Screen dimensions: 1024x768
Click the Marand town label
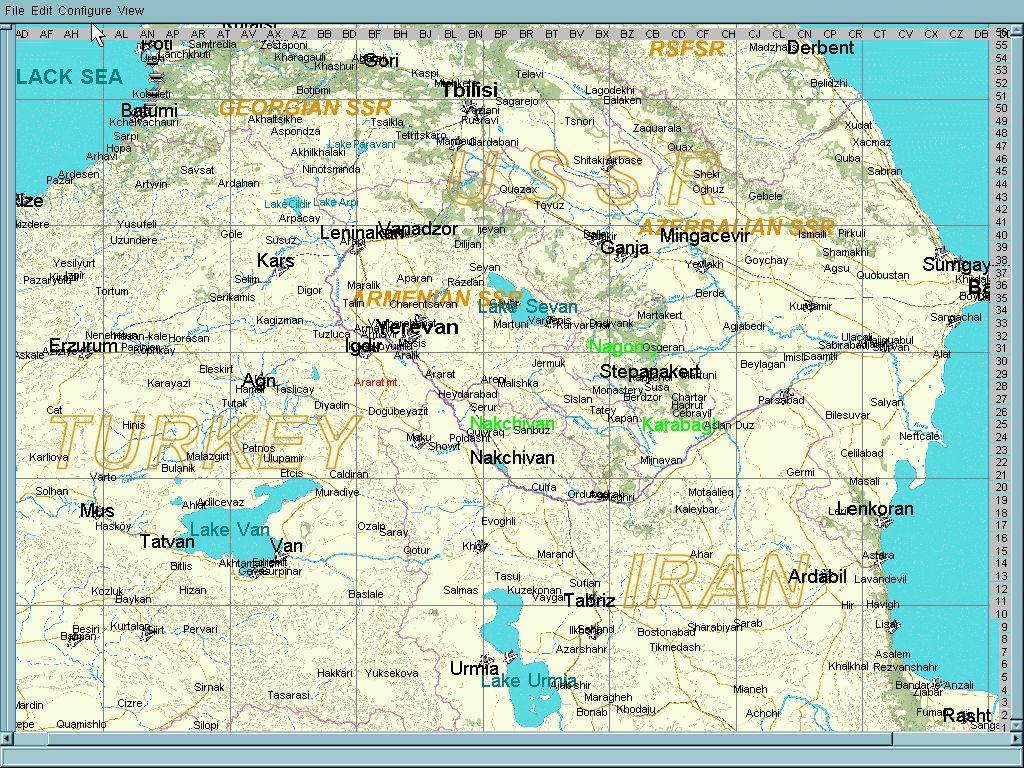coord(555,554)
